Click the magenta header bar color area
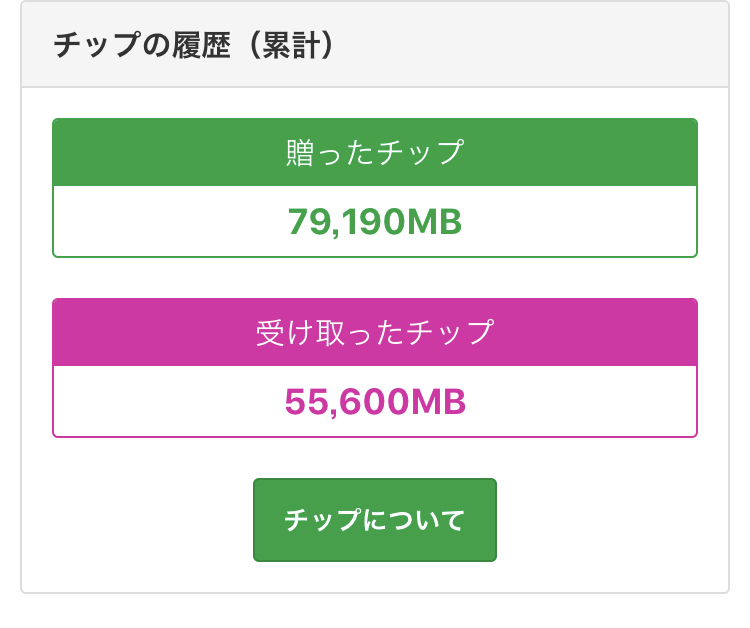Screen dimensions: 750x628 tap(600, 332)
